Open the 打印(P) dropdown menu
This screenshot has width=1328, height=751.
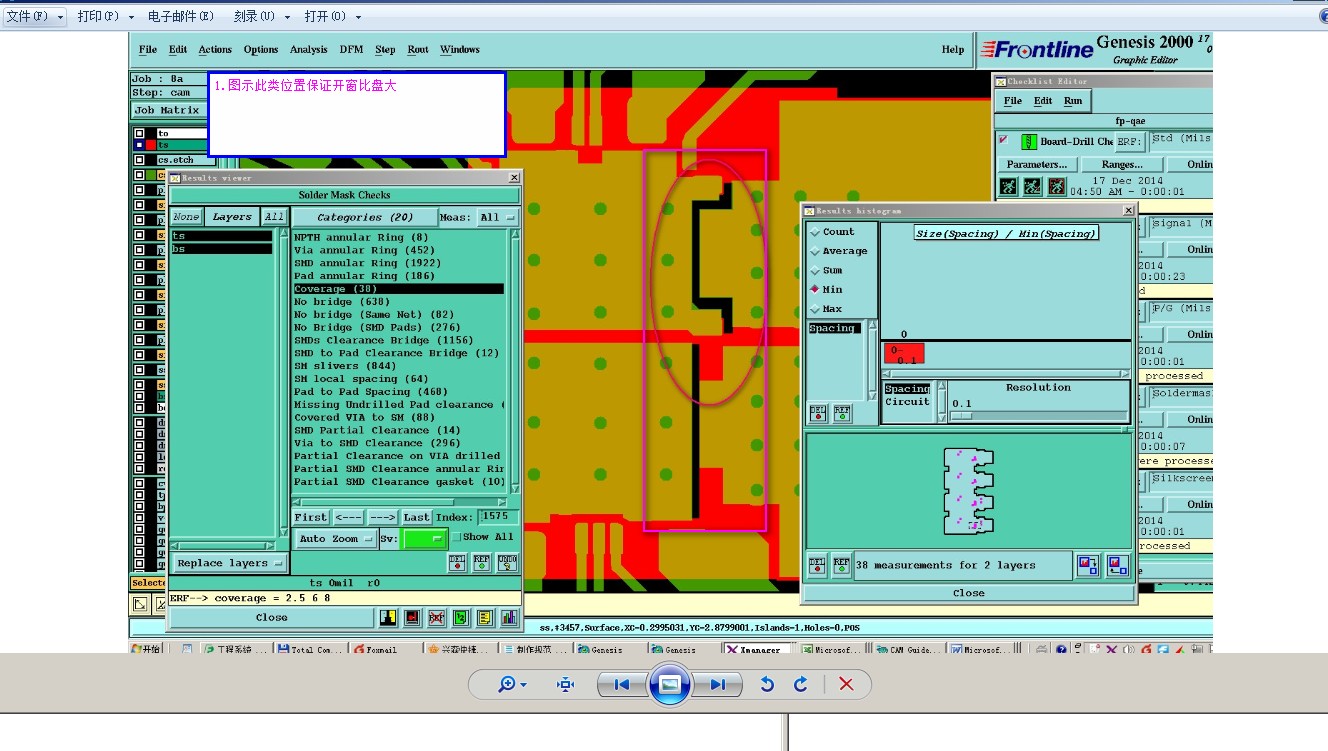(105, 16)
